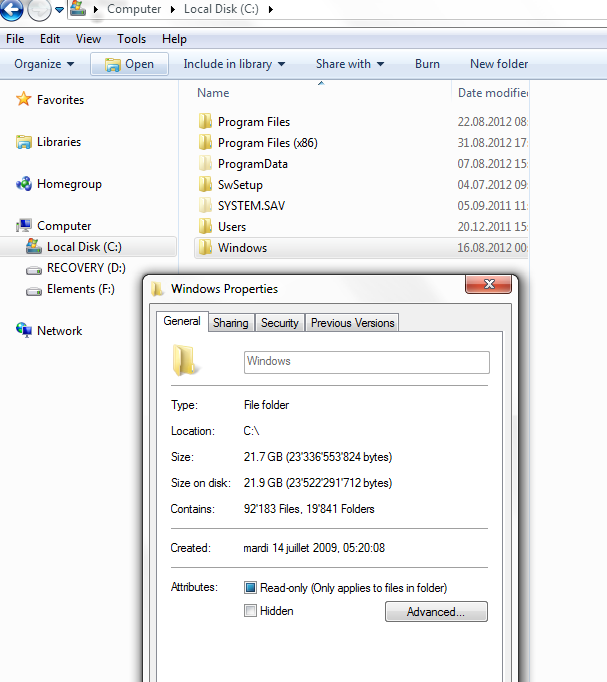This screenshot has width=607, height=682.
Task: Close the Windows Properties dialog
Action: [489, 284]
